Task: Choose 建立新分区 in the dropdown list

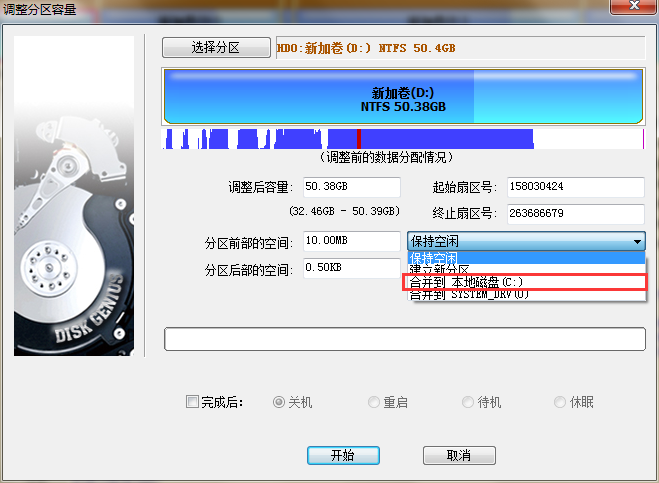Action: 526,269
